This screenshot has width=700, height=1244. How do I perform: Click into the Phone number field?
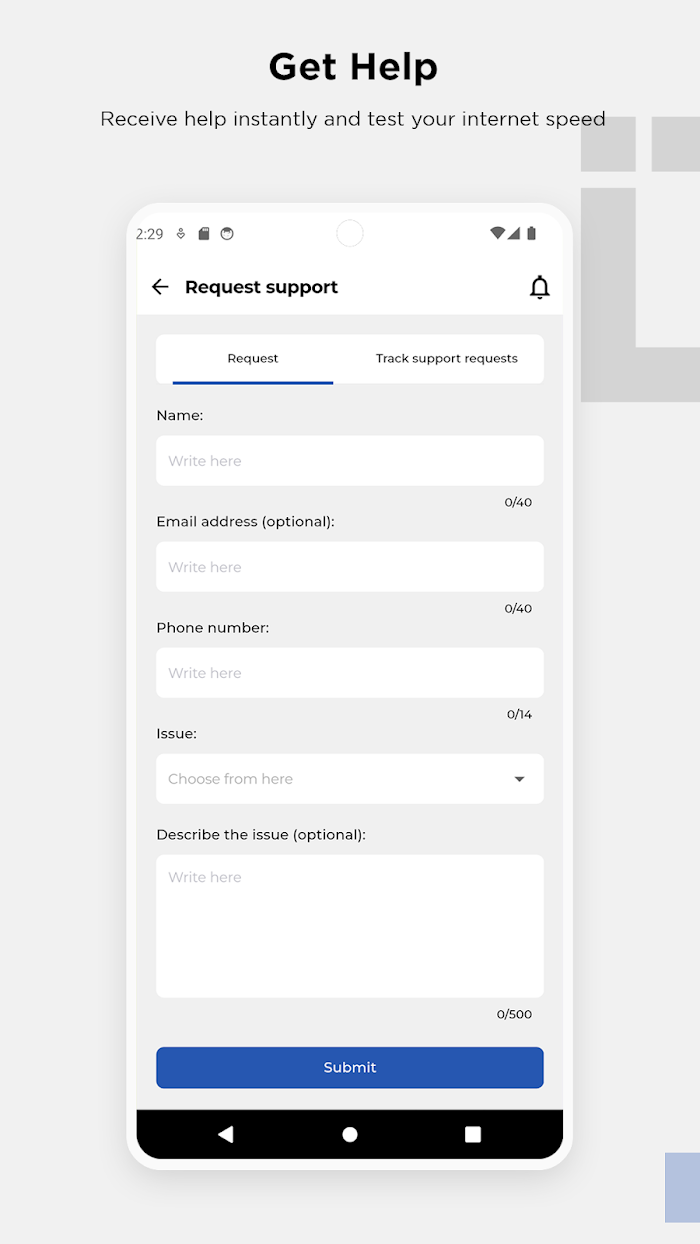pyautogui.click(x=350, y=673)
